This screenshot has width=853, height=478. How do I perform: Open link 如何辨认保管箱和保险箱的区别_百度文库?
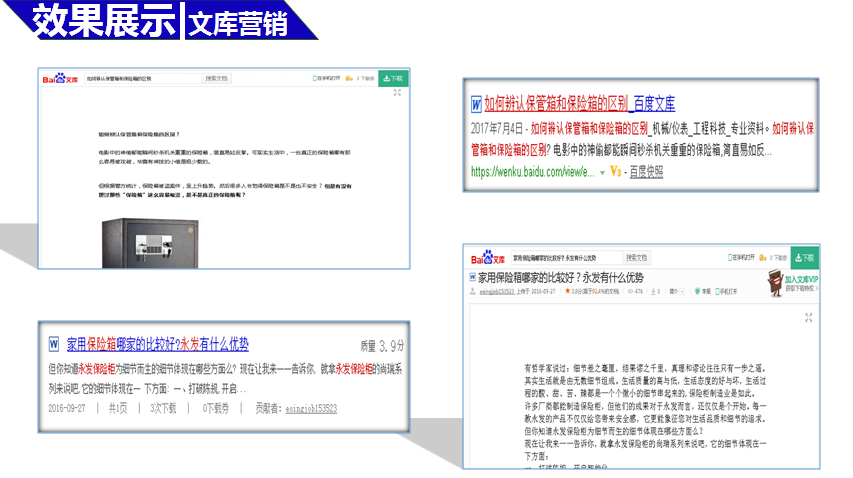click(x=579, y=103)
